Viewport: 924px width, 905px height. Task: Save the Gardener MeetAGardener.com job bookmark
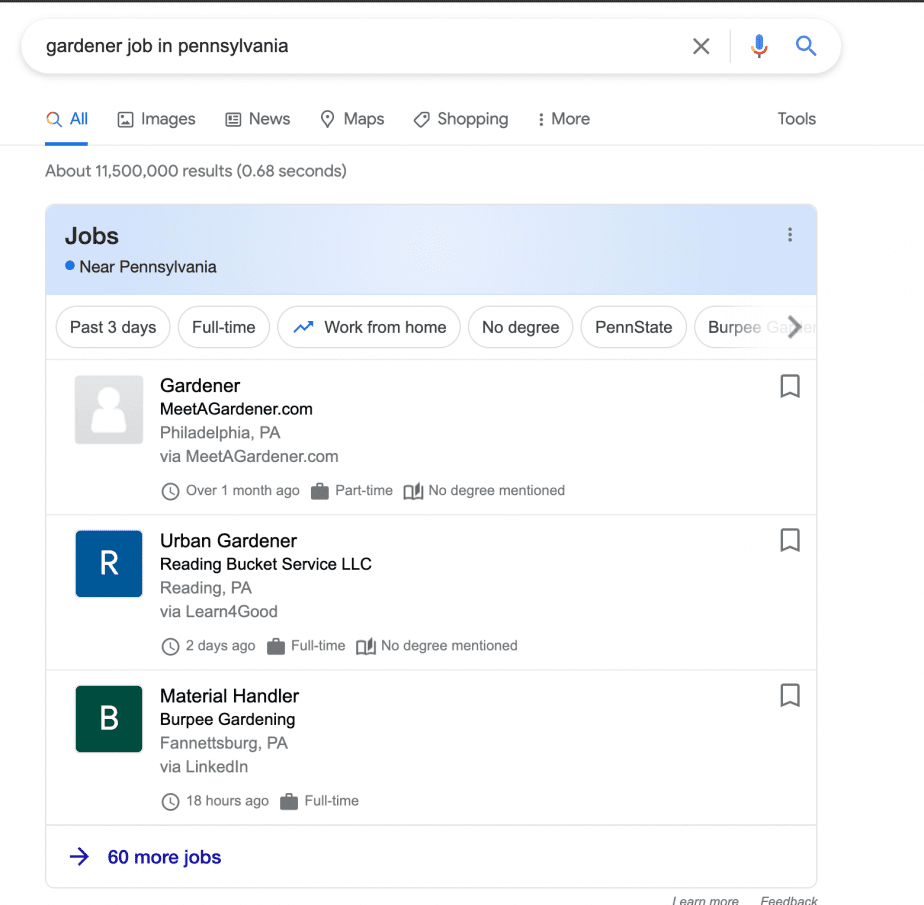[x=790, y=387]
